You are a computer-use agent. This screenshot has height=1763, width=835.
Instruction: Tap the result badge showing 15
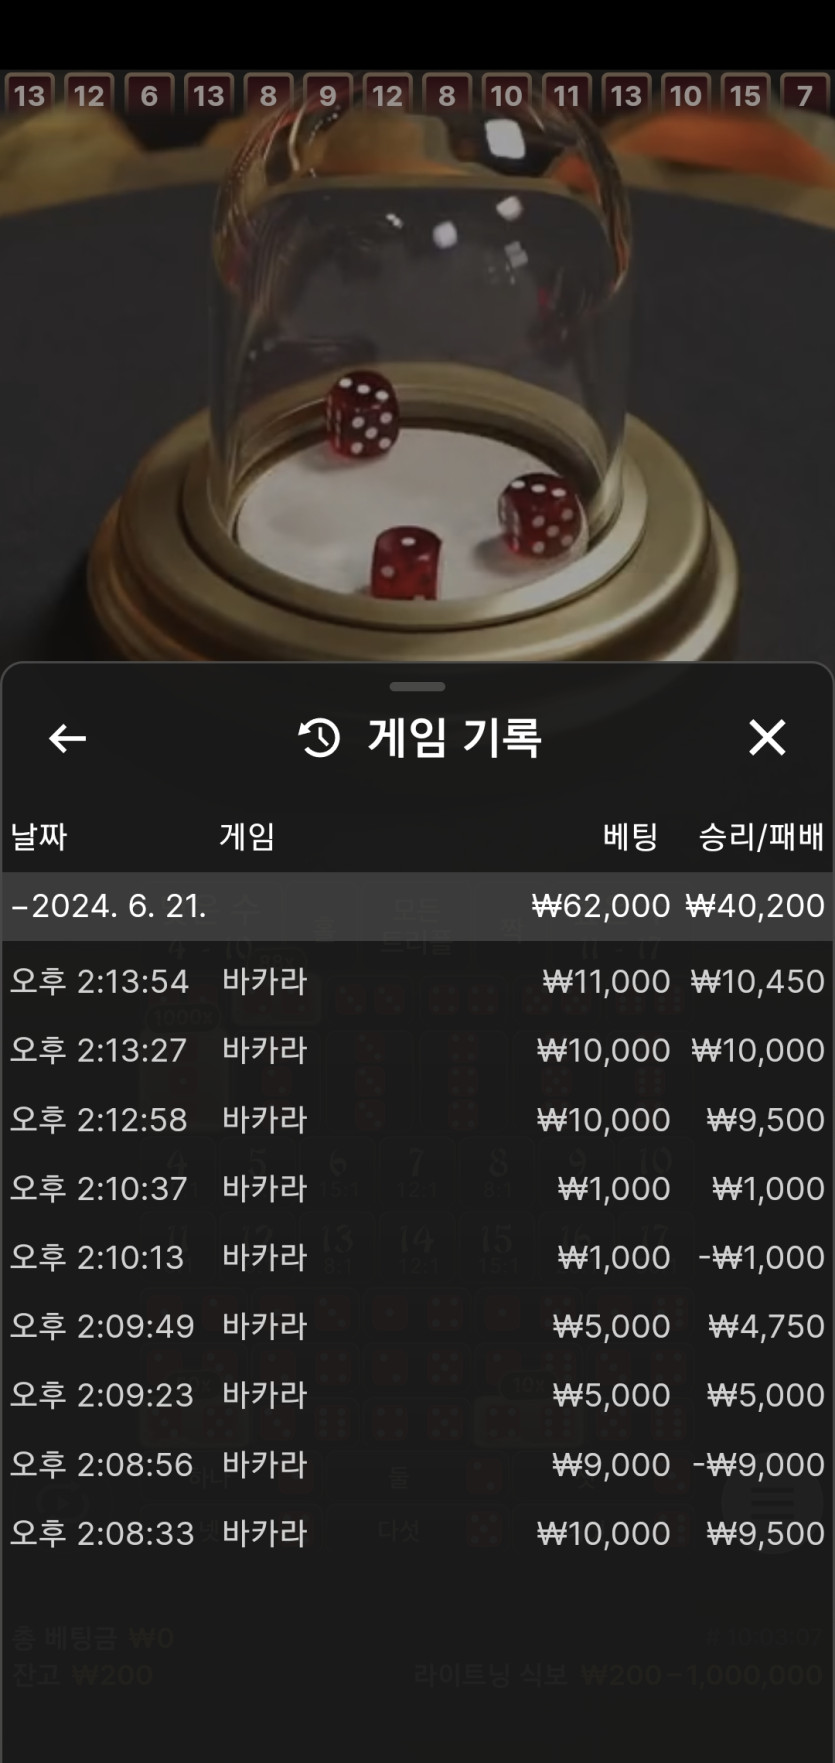pos(745,96)
